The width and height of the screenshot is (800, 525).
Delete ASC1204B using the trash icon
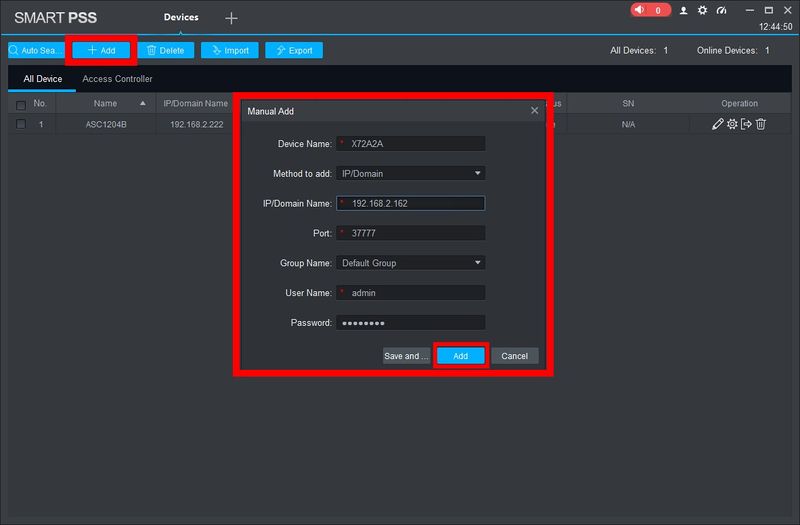[x=760, y=124]
